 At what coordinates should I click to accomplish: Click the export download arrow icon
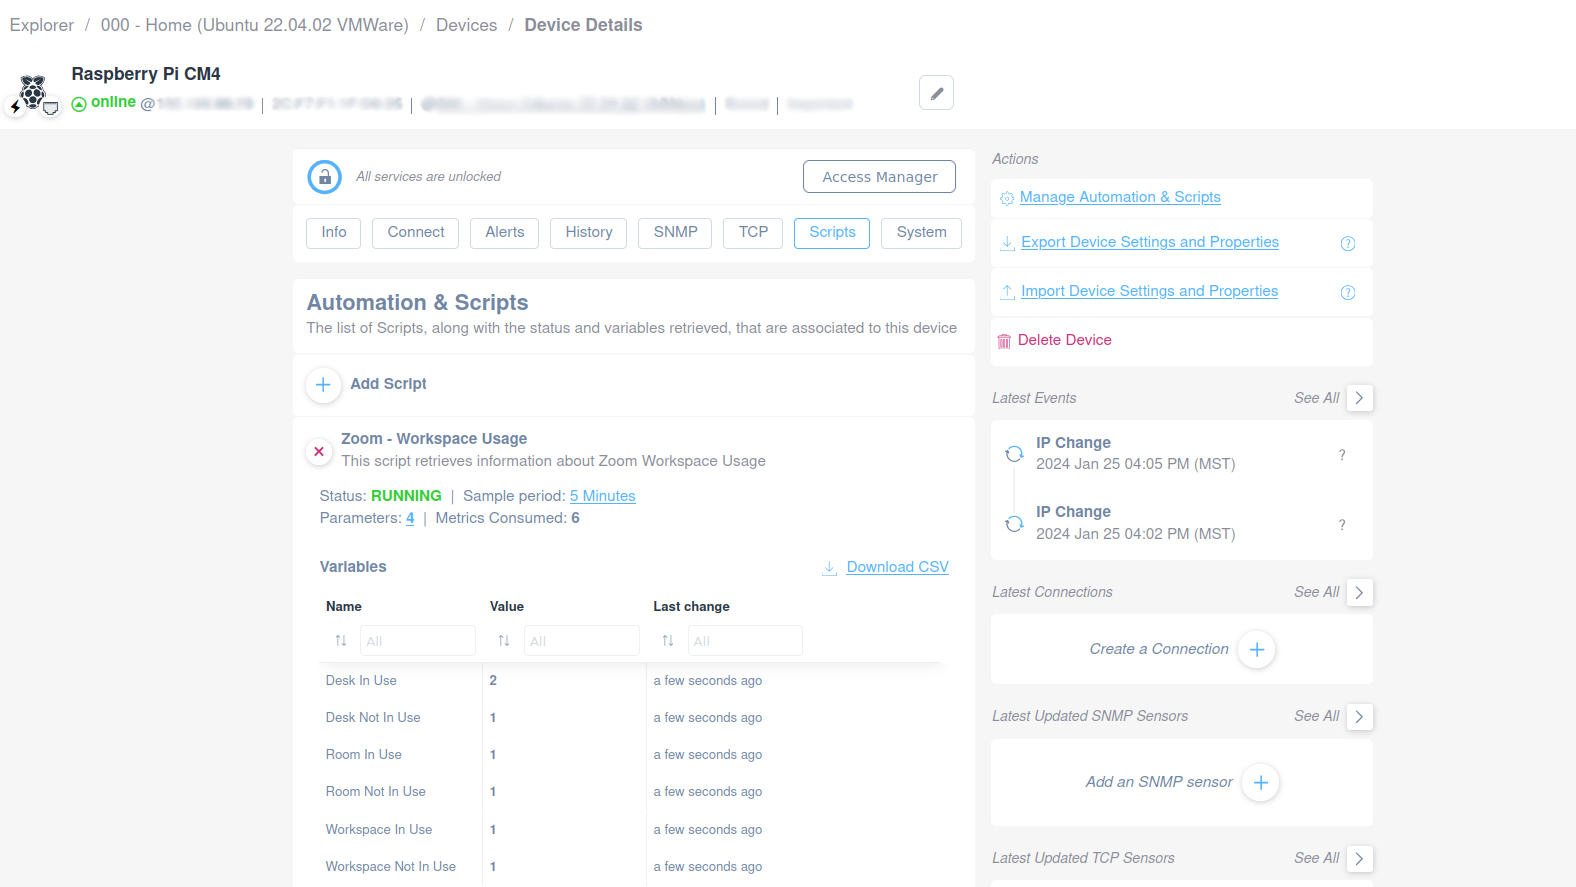click(x=1008, y=243)
